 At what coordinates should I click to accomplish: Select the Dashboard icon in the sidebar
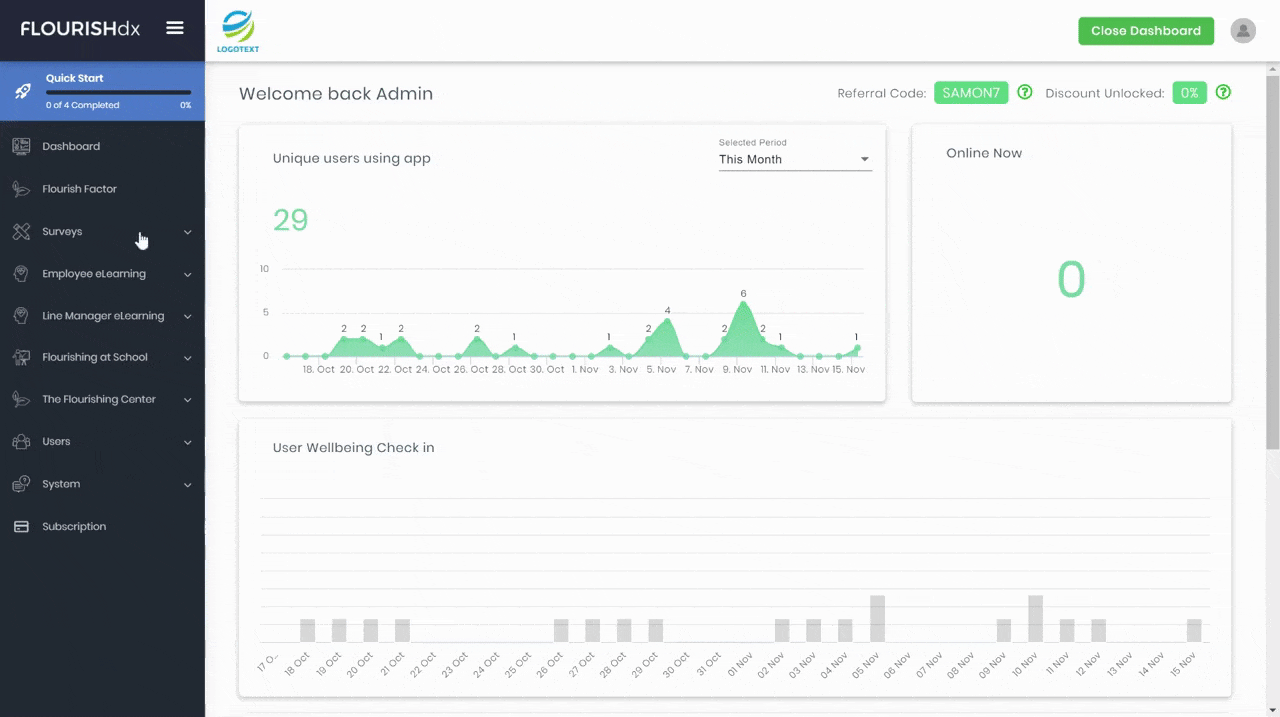click(21, 146)
